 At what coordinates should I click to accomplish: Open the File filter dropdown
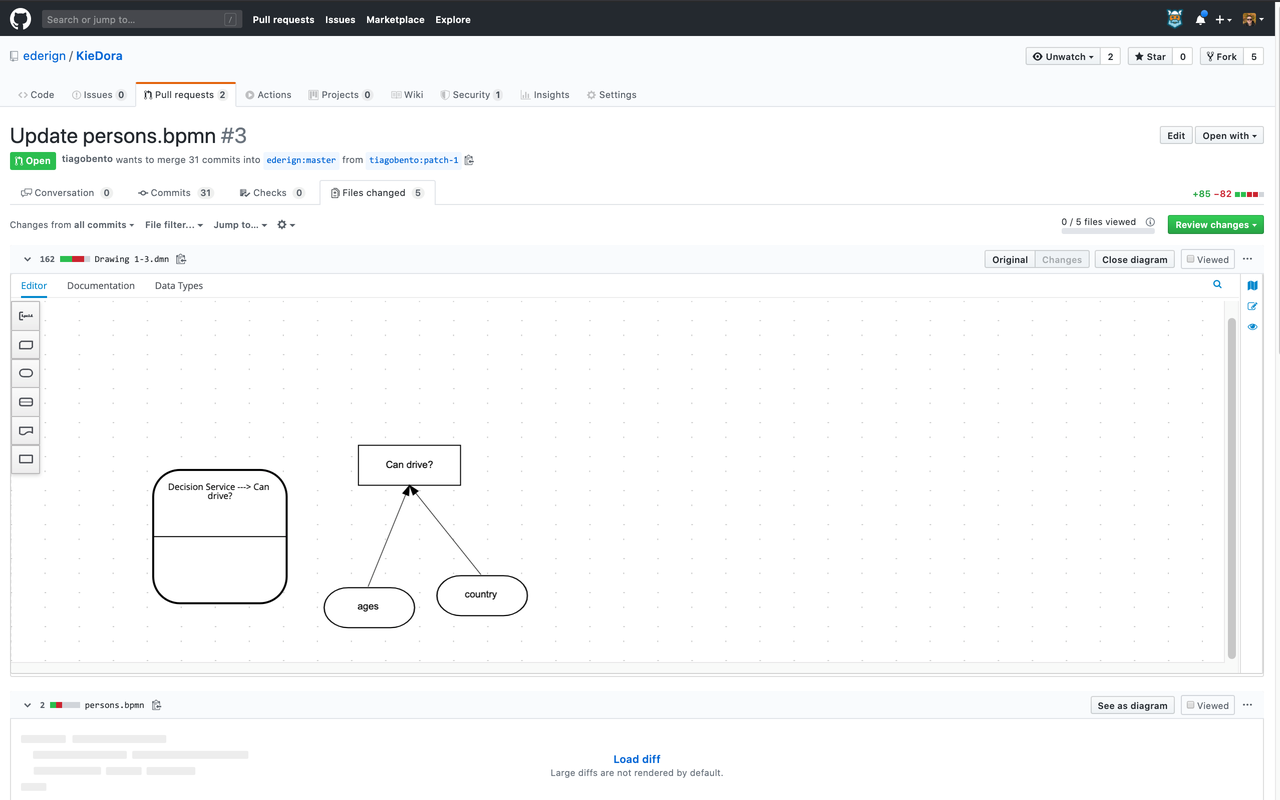(x=174, y=225)
